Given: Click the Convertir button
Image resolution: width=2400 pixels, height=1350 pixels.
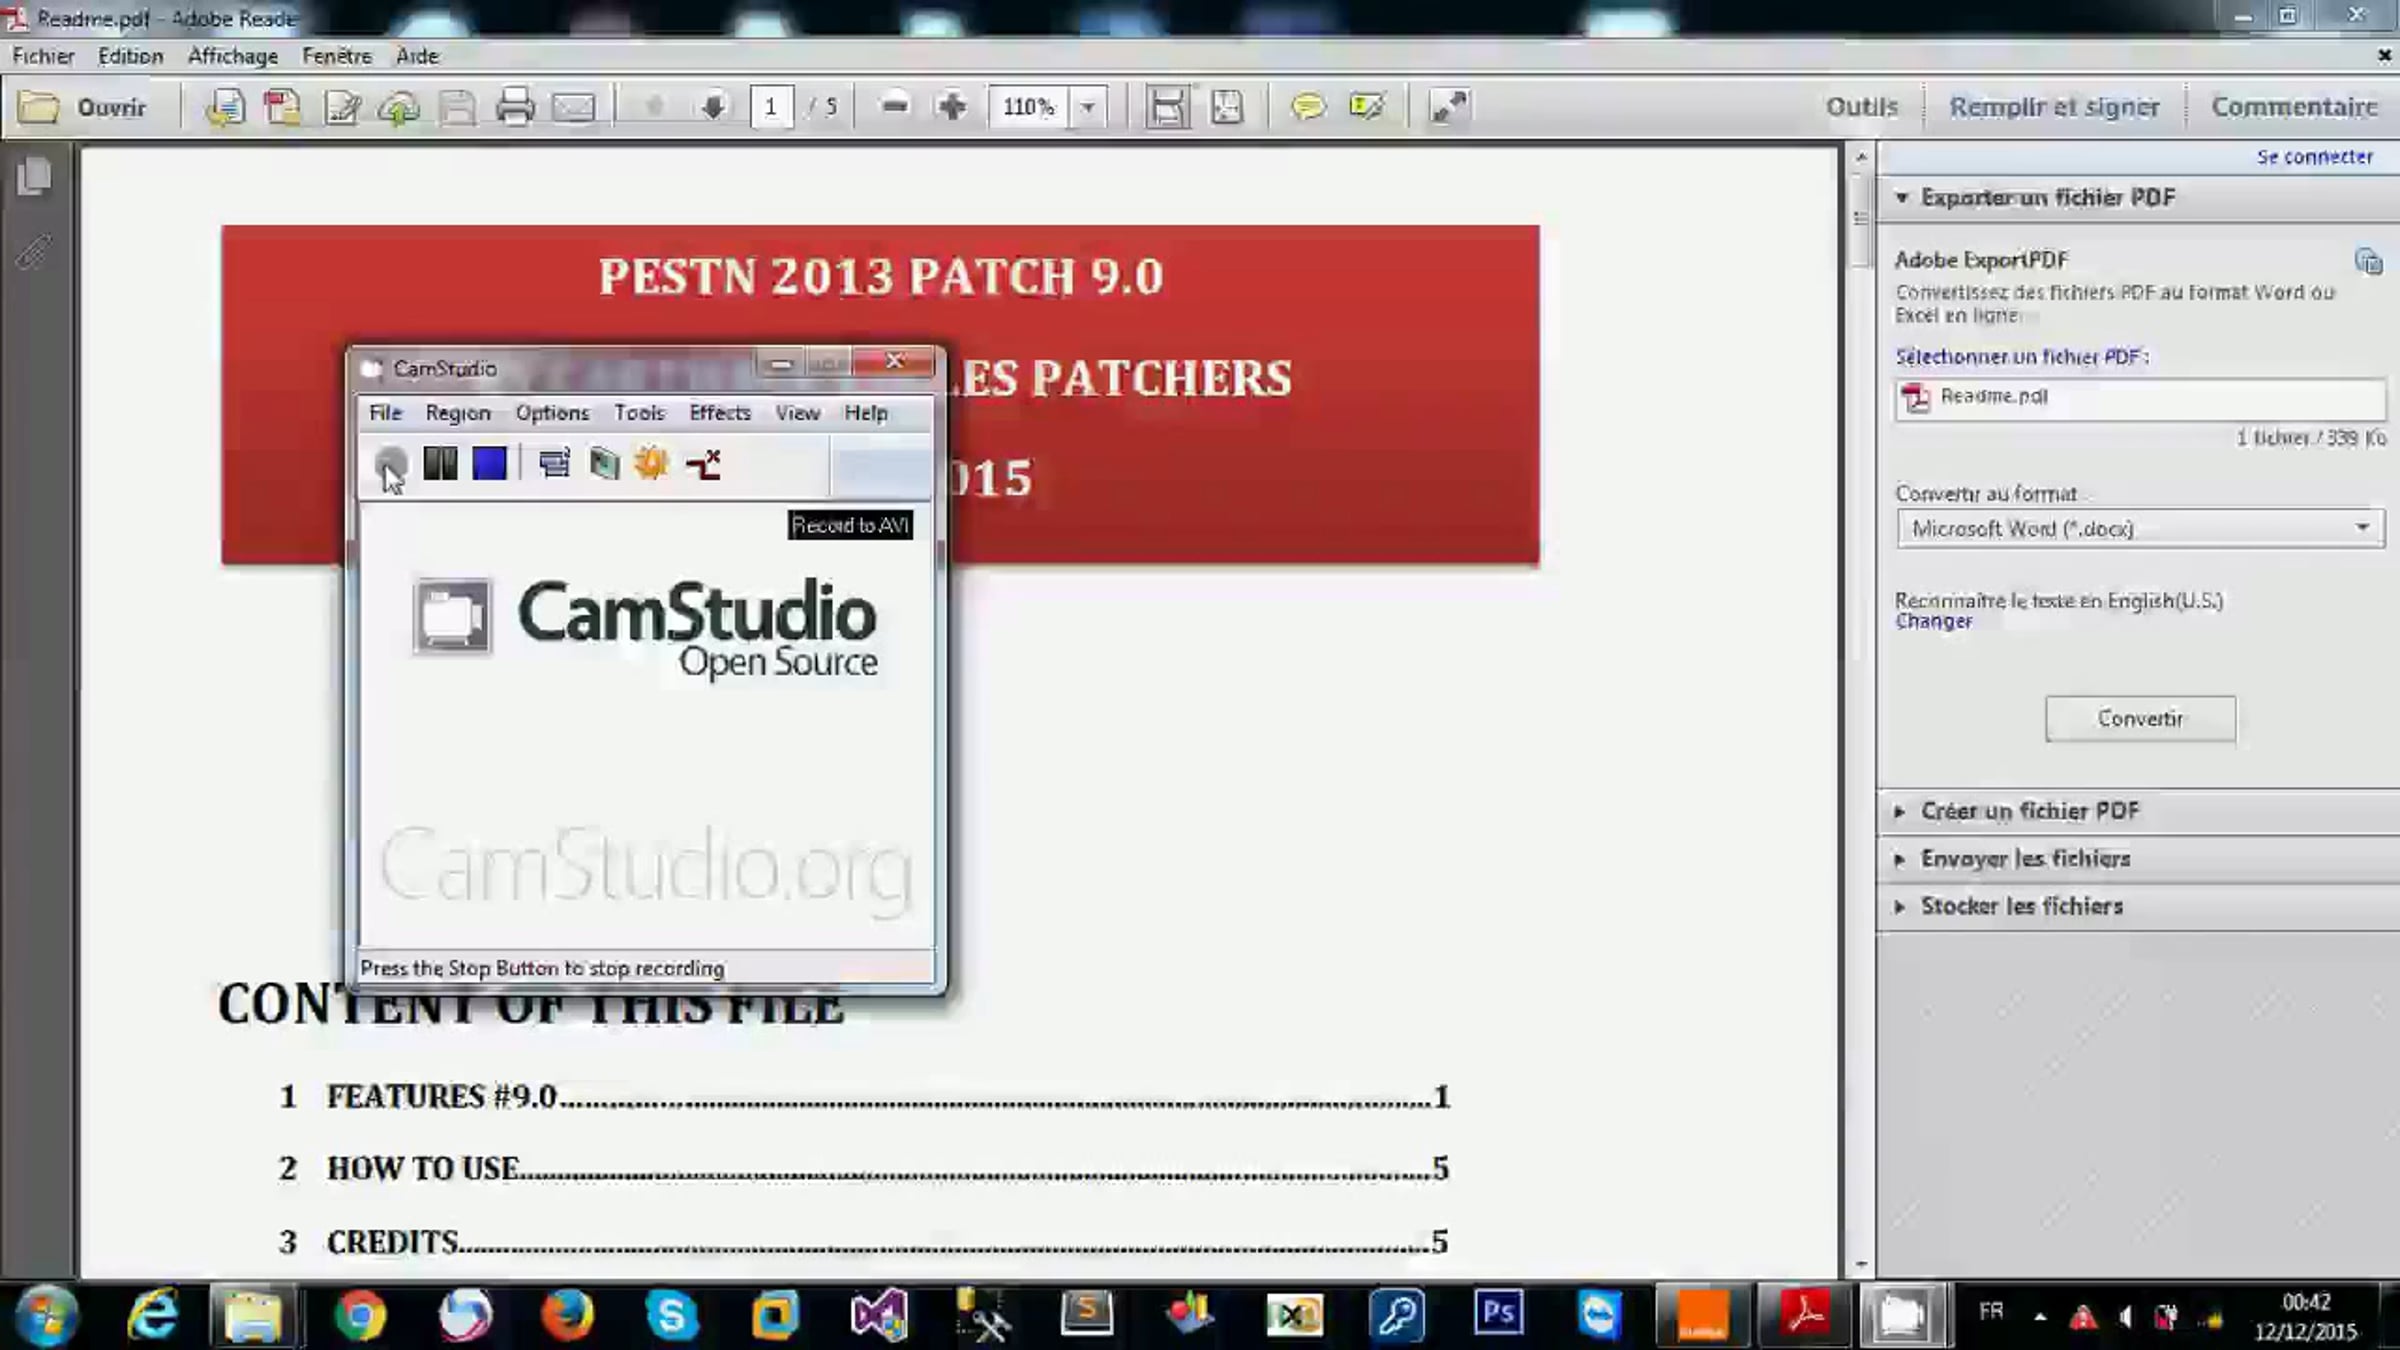Looking at the screenshot, I should tap(2140, 719).
